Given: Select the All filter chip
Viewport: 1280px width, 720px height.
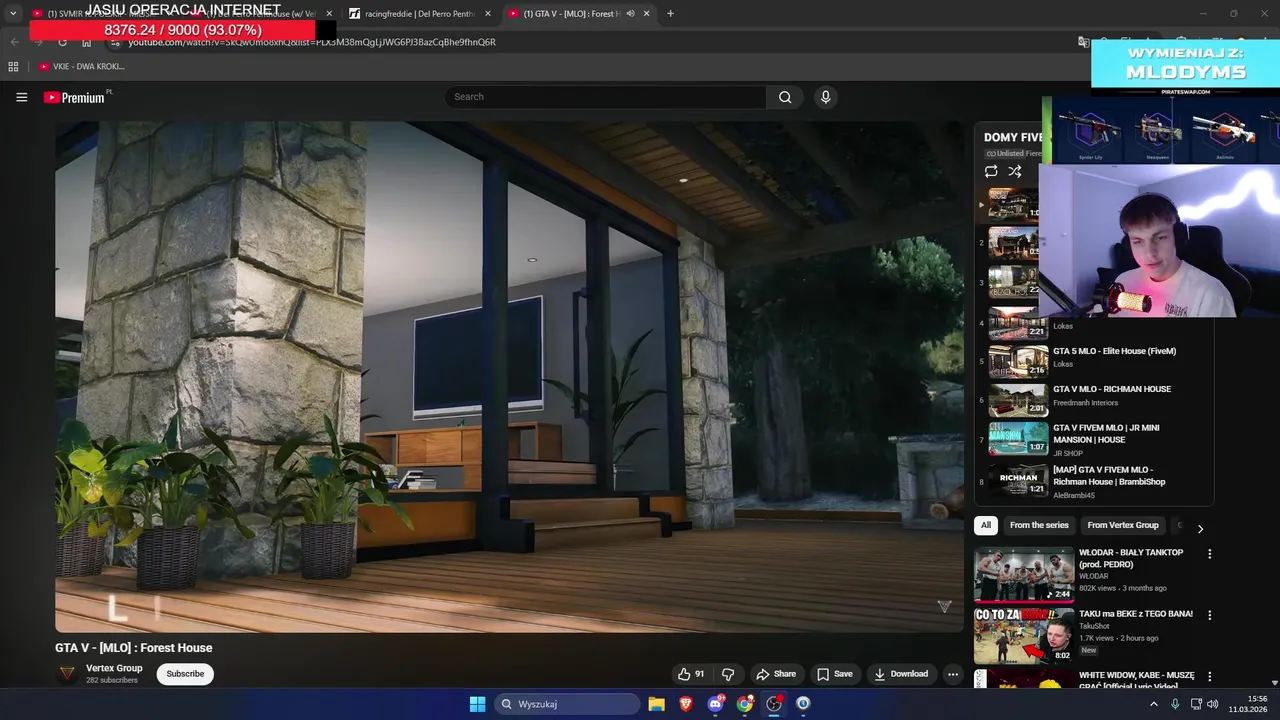Looking at the screenshot, I should [986, 525].
